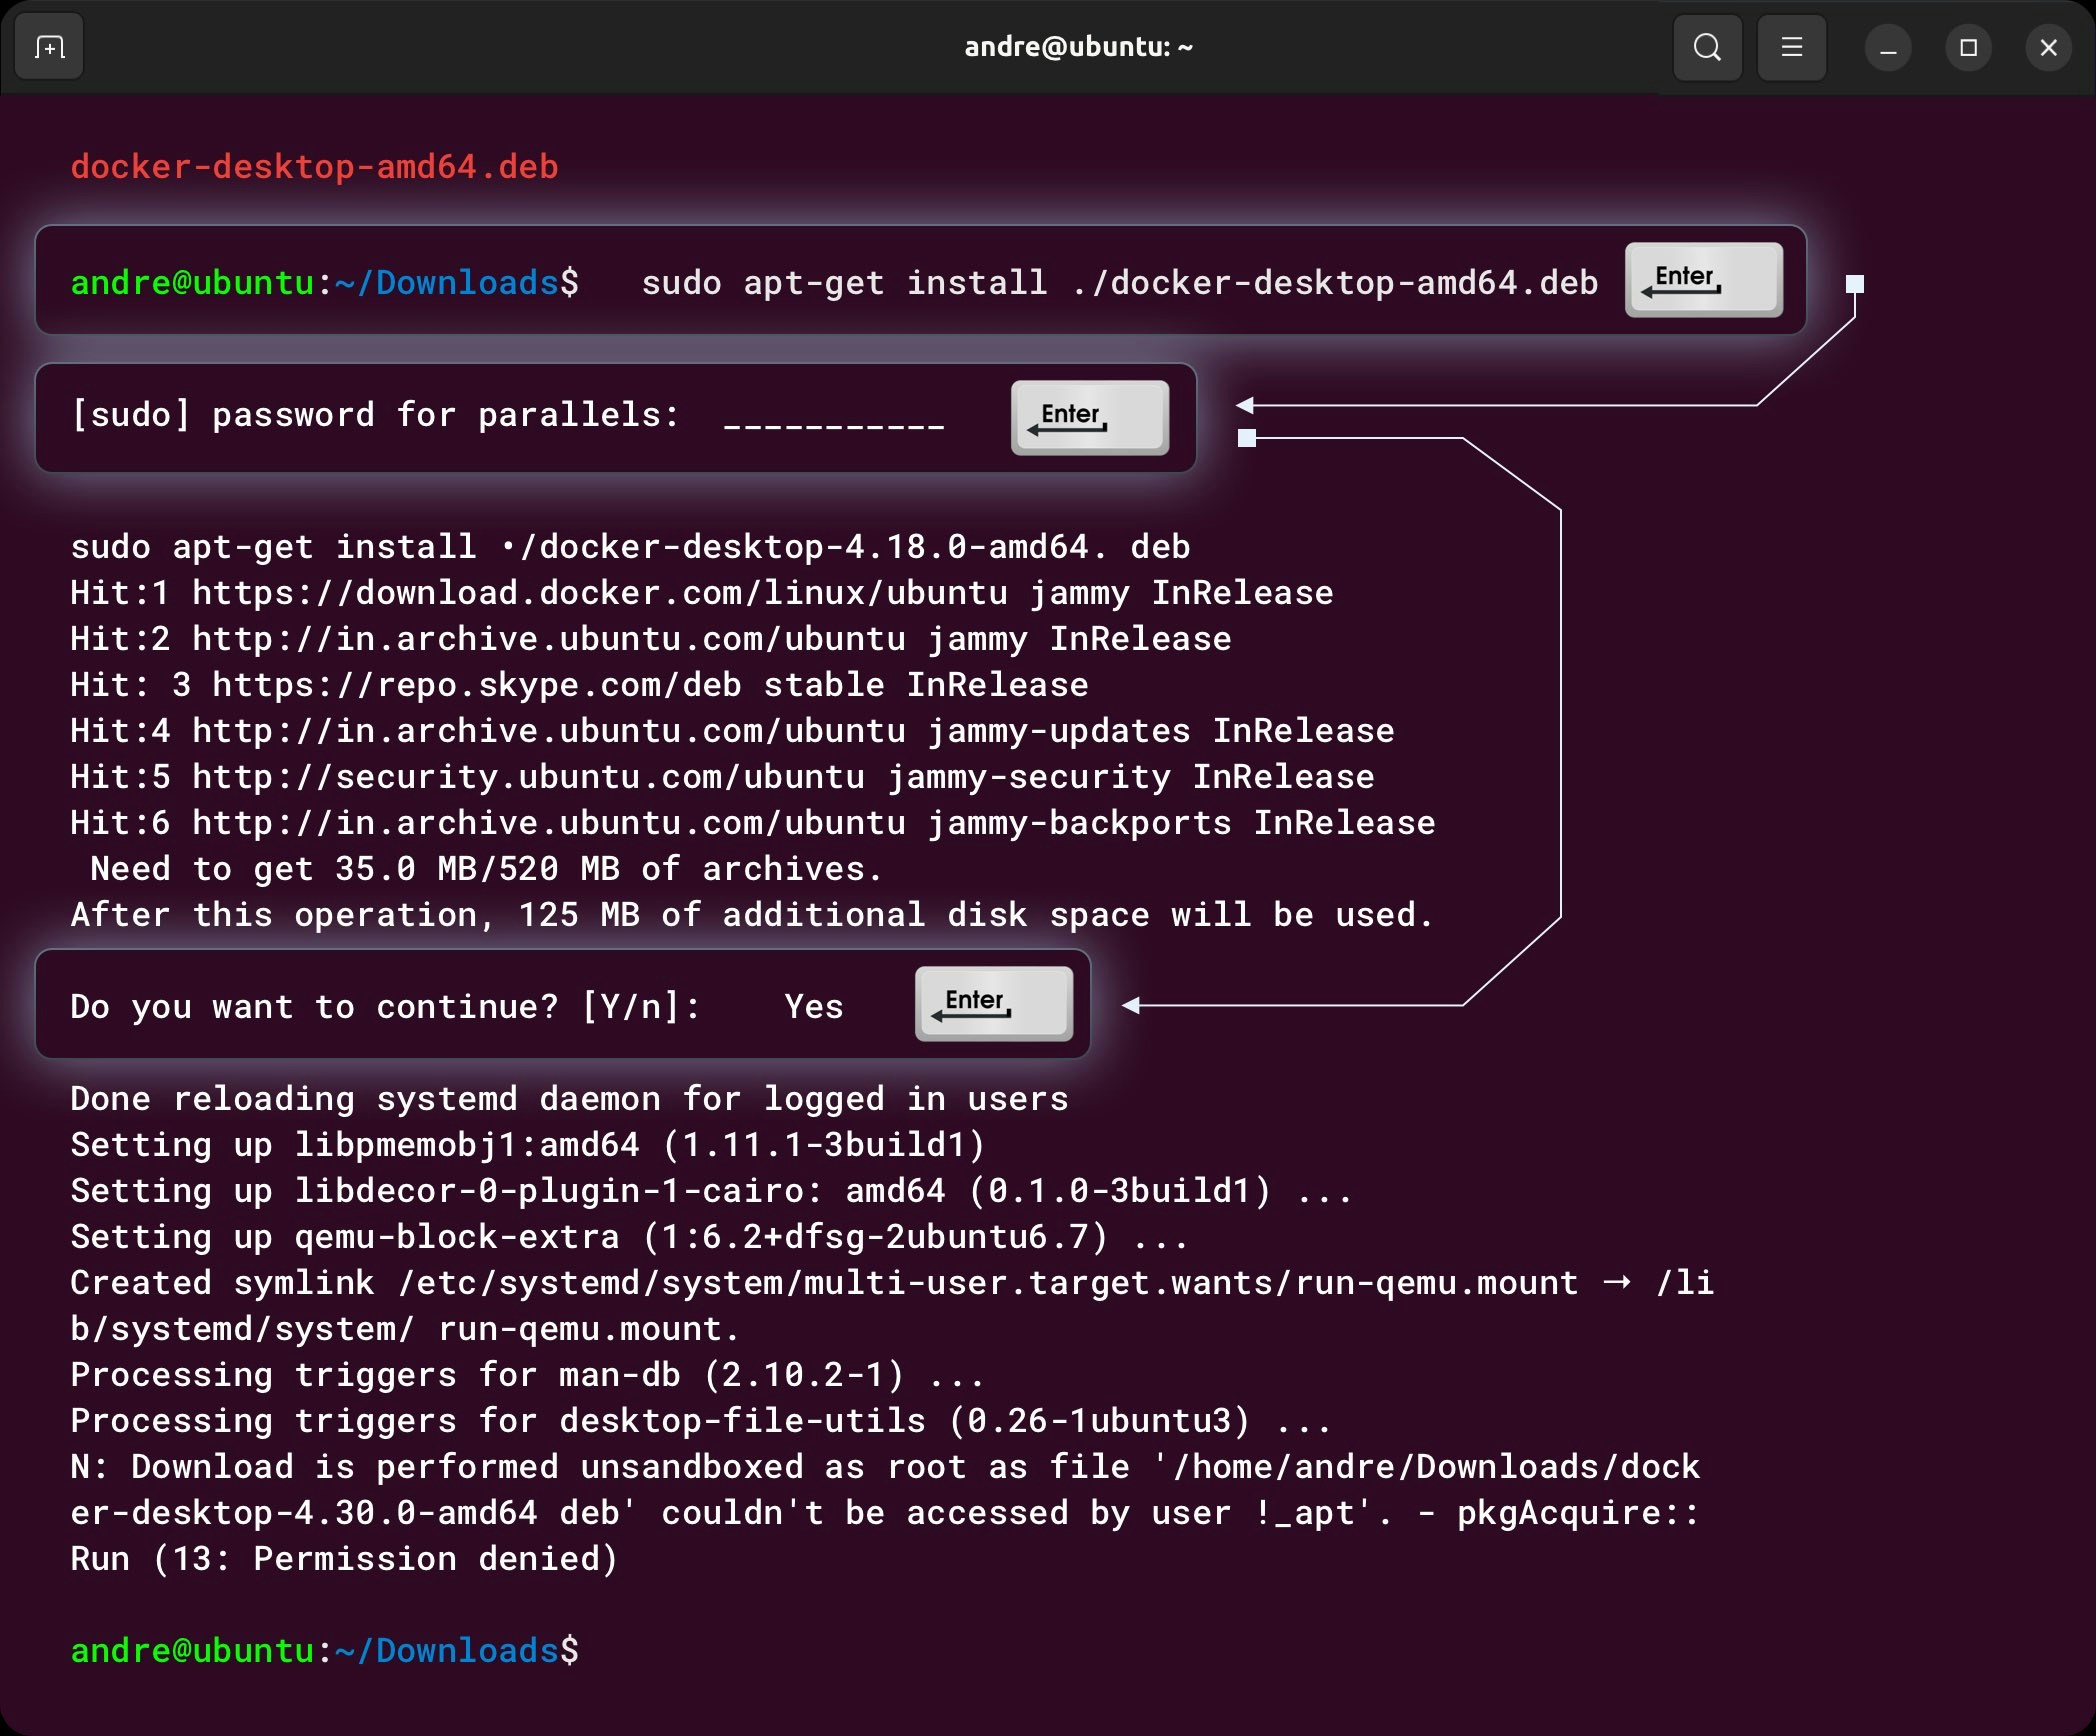Click the security.ubuntu.com URL

(x=528, y=777)
